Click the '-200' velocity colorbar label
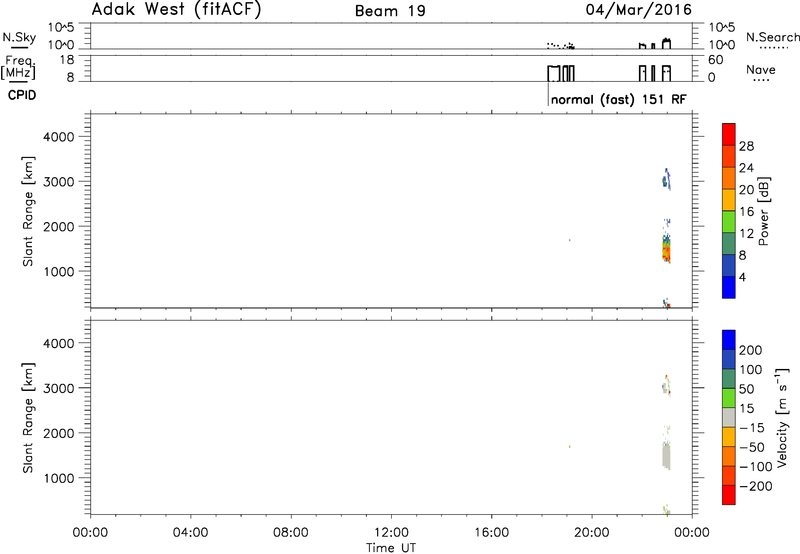Viewport: 800px width, 554px height. pos(756,486)
